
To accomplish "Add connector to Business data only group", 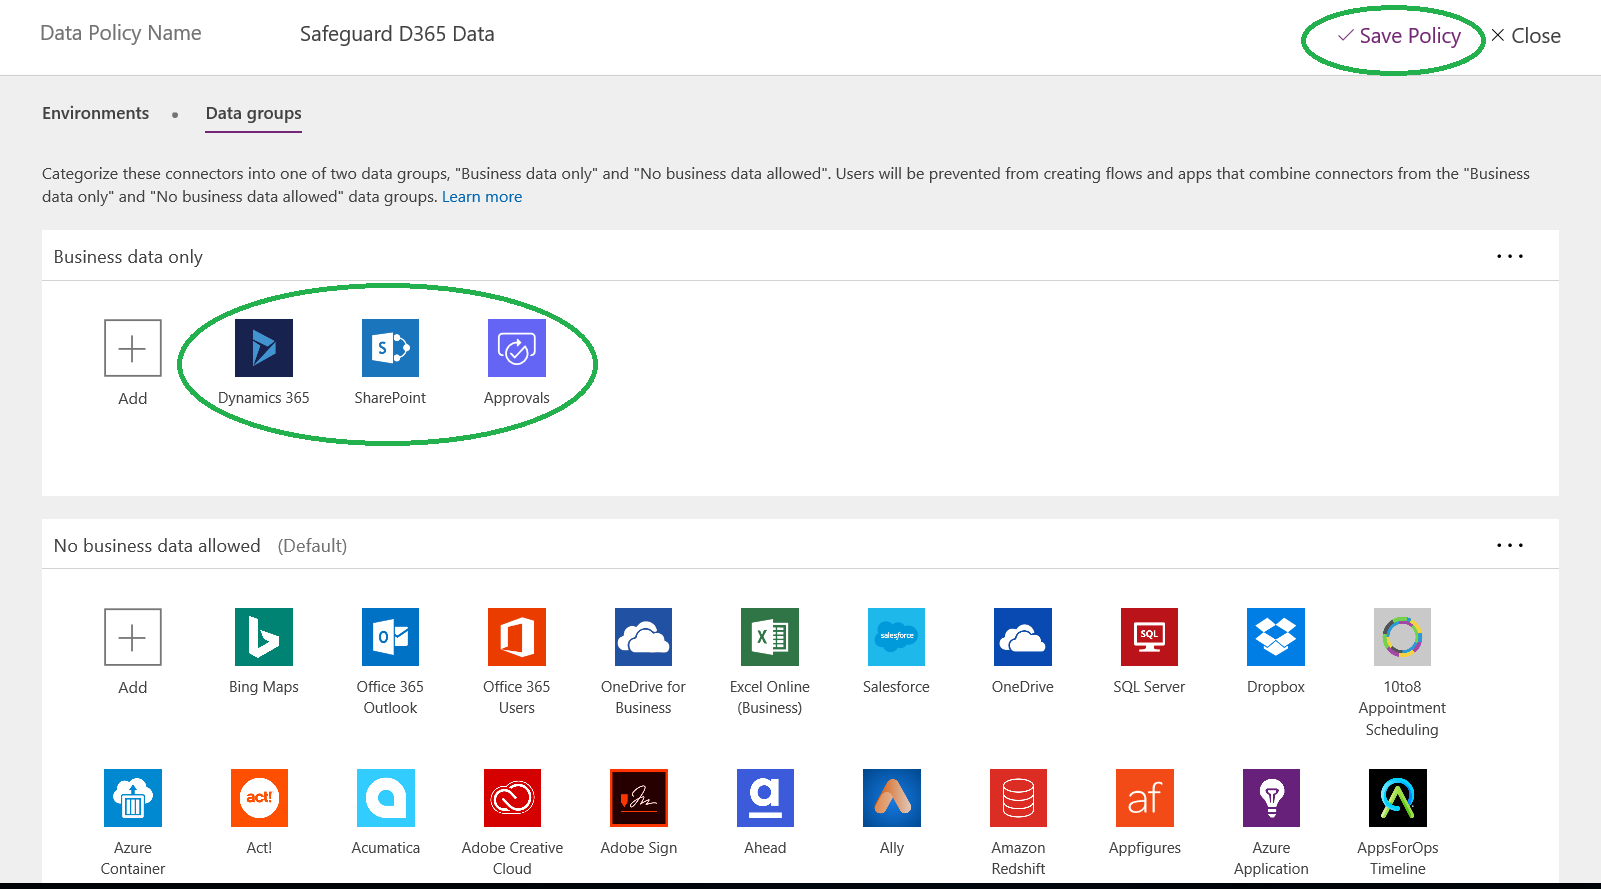I will tap(133, 348).
